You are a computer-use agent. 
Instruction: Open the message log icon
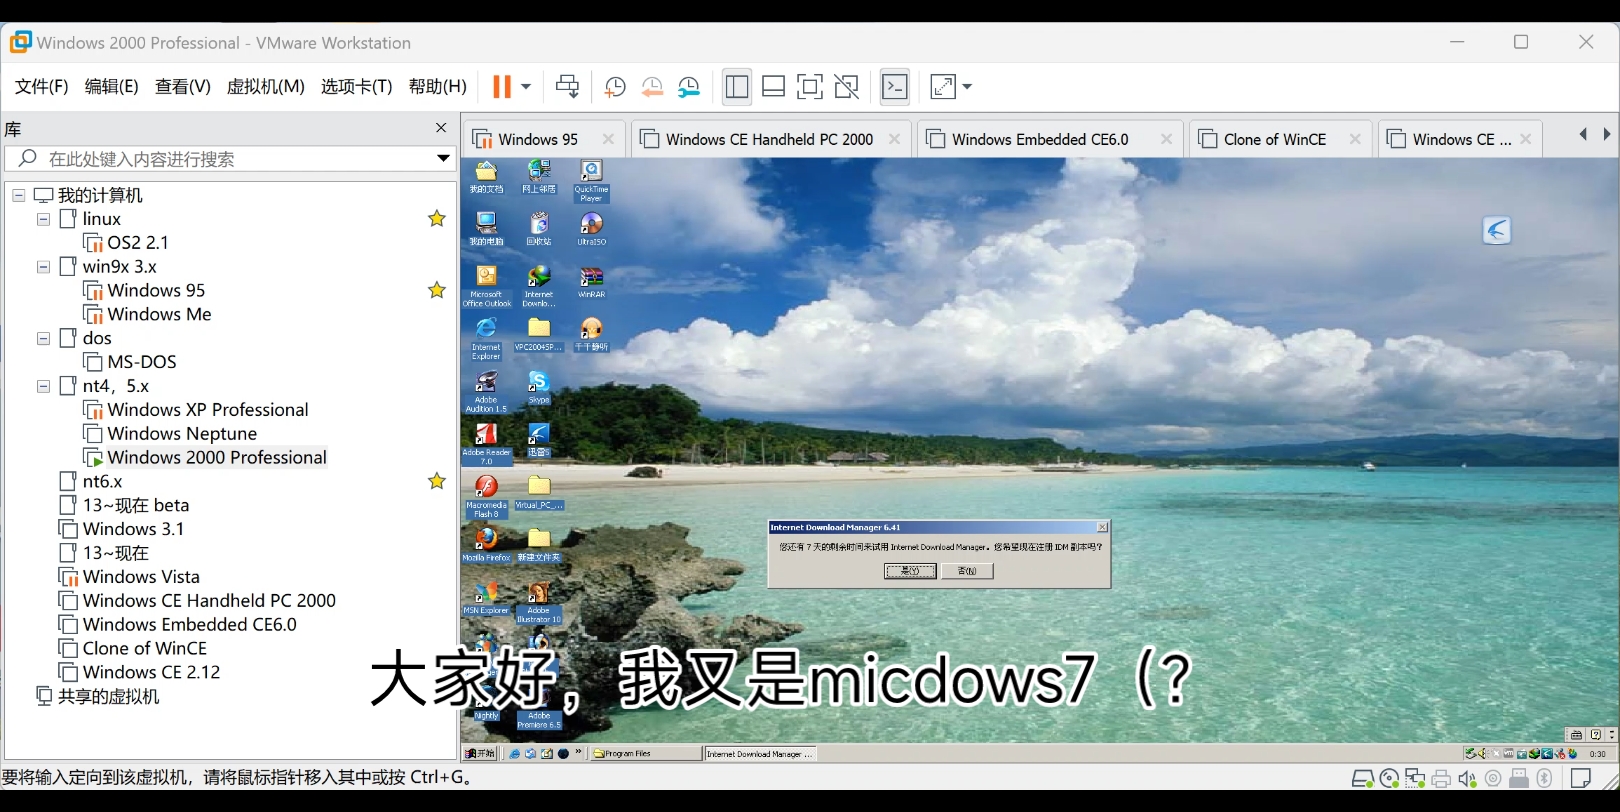point(1581,779)
